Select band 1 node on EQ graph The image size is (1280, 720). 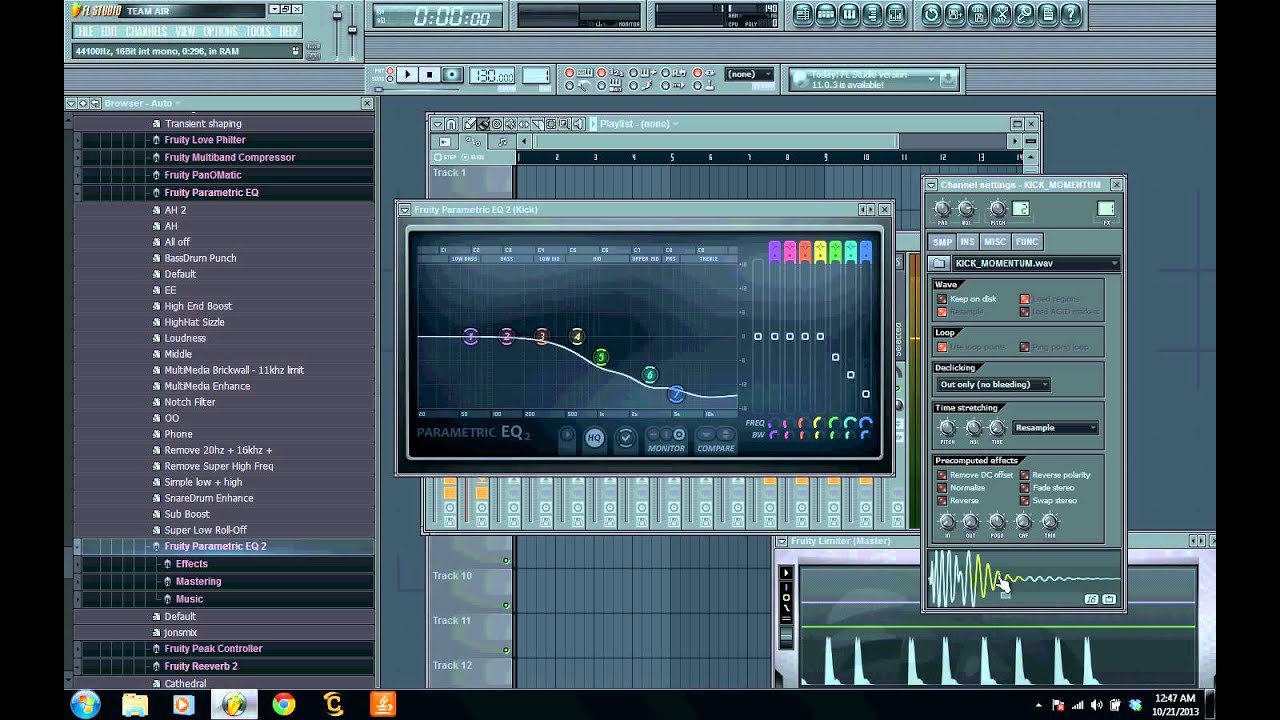[x=471, y=336]
